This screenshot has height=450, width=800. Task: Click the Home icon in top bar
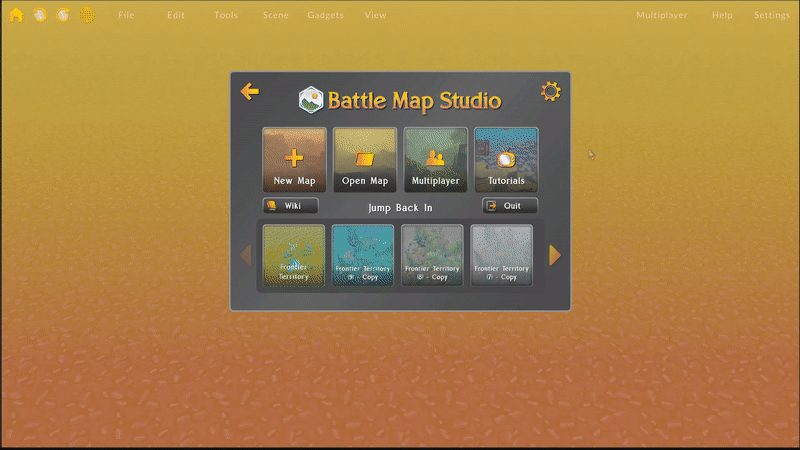[x=16, y=15]
